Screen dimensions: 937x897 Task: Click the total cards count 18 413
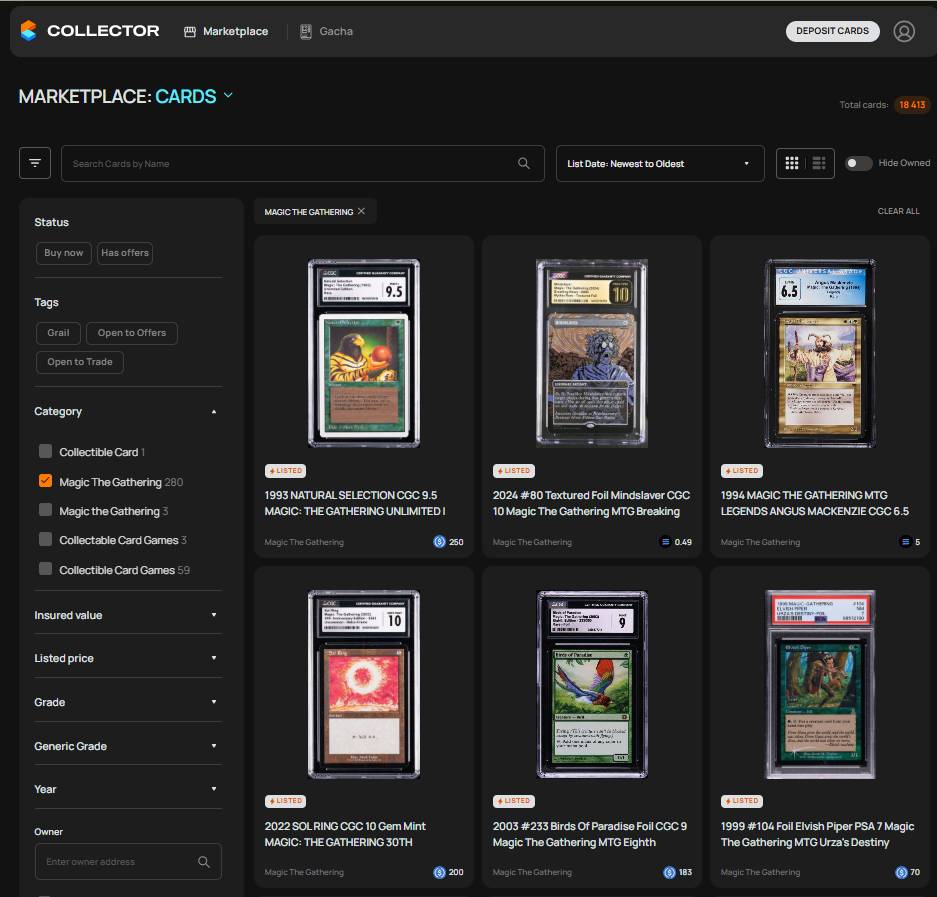912,105
